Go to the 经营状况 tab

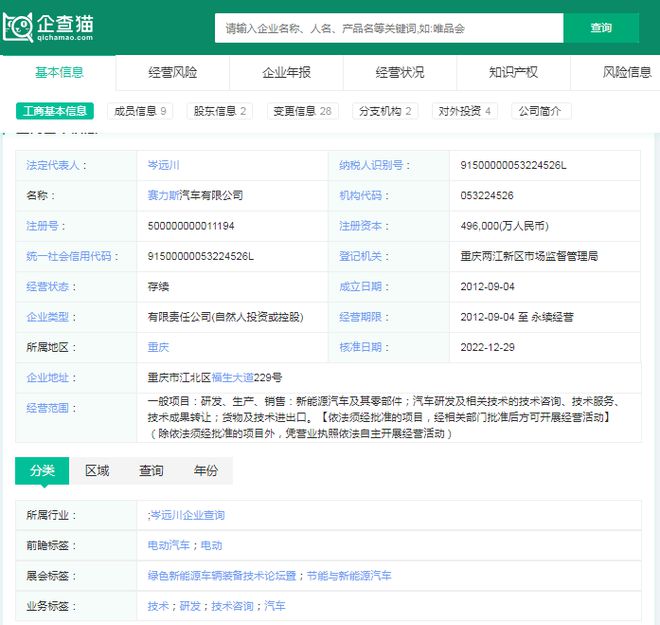[400, 72]
